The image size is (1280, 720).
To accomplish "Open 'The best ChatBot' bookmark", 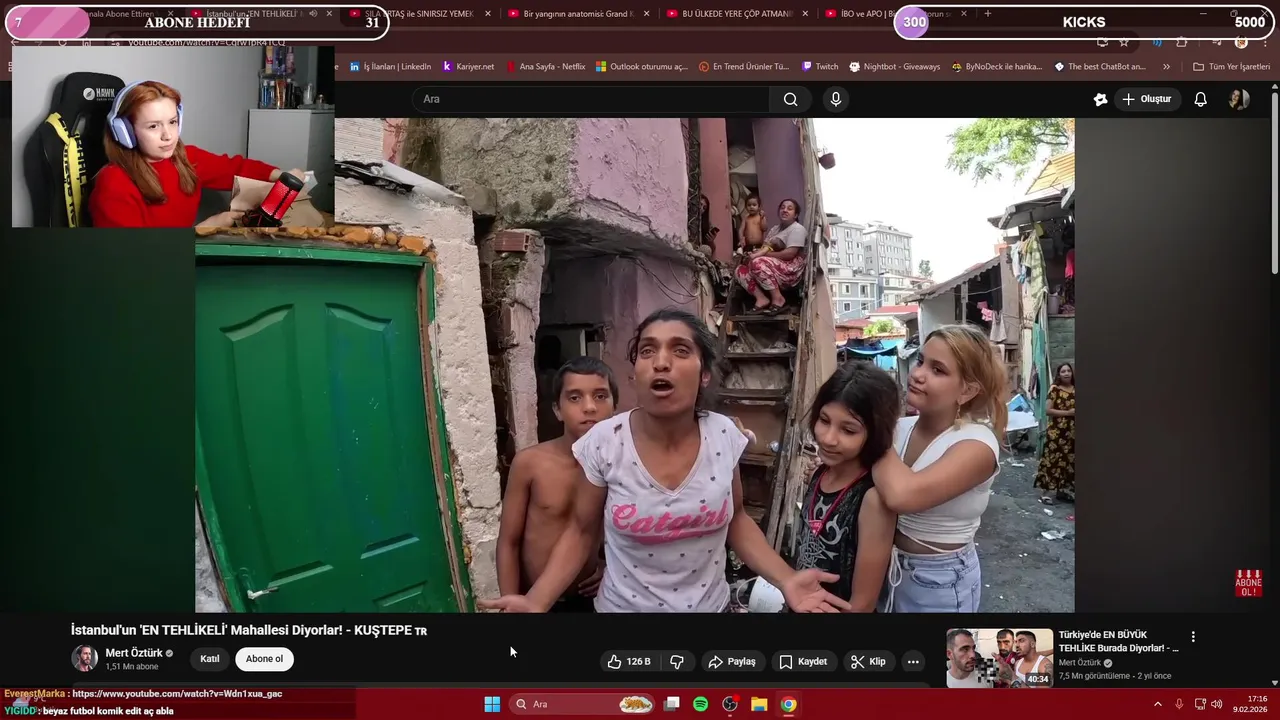I will coord(1100,67).
